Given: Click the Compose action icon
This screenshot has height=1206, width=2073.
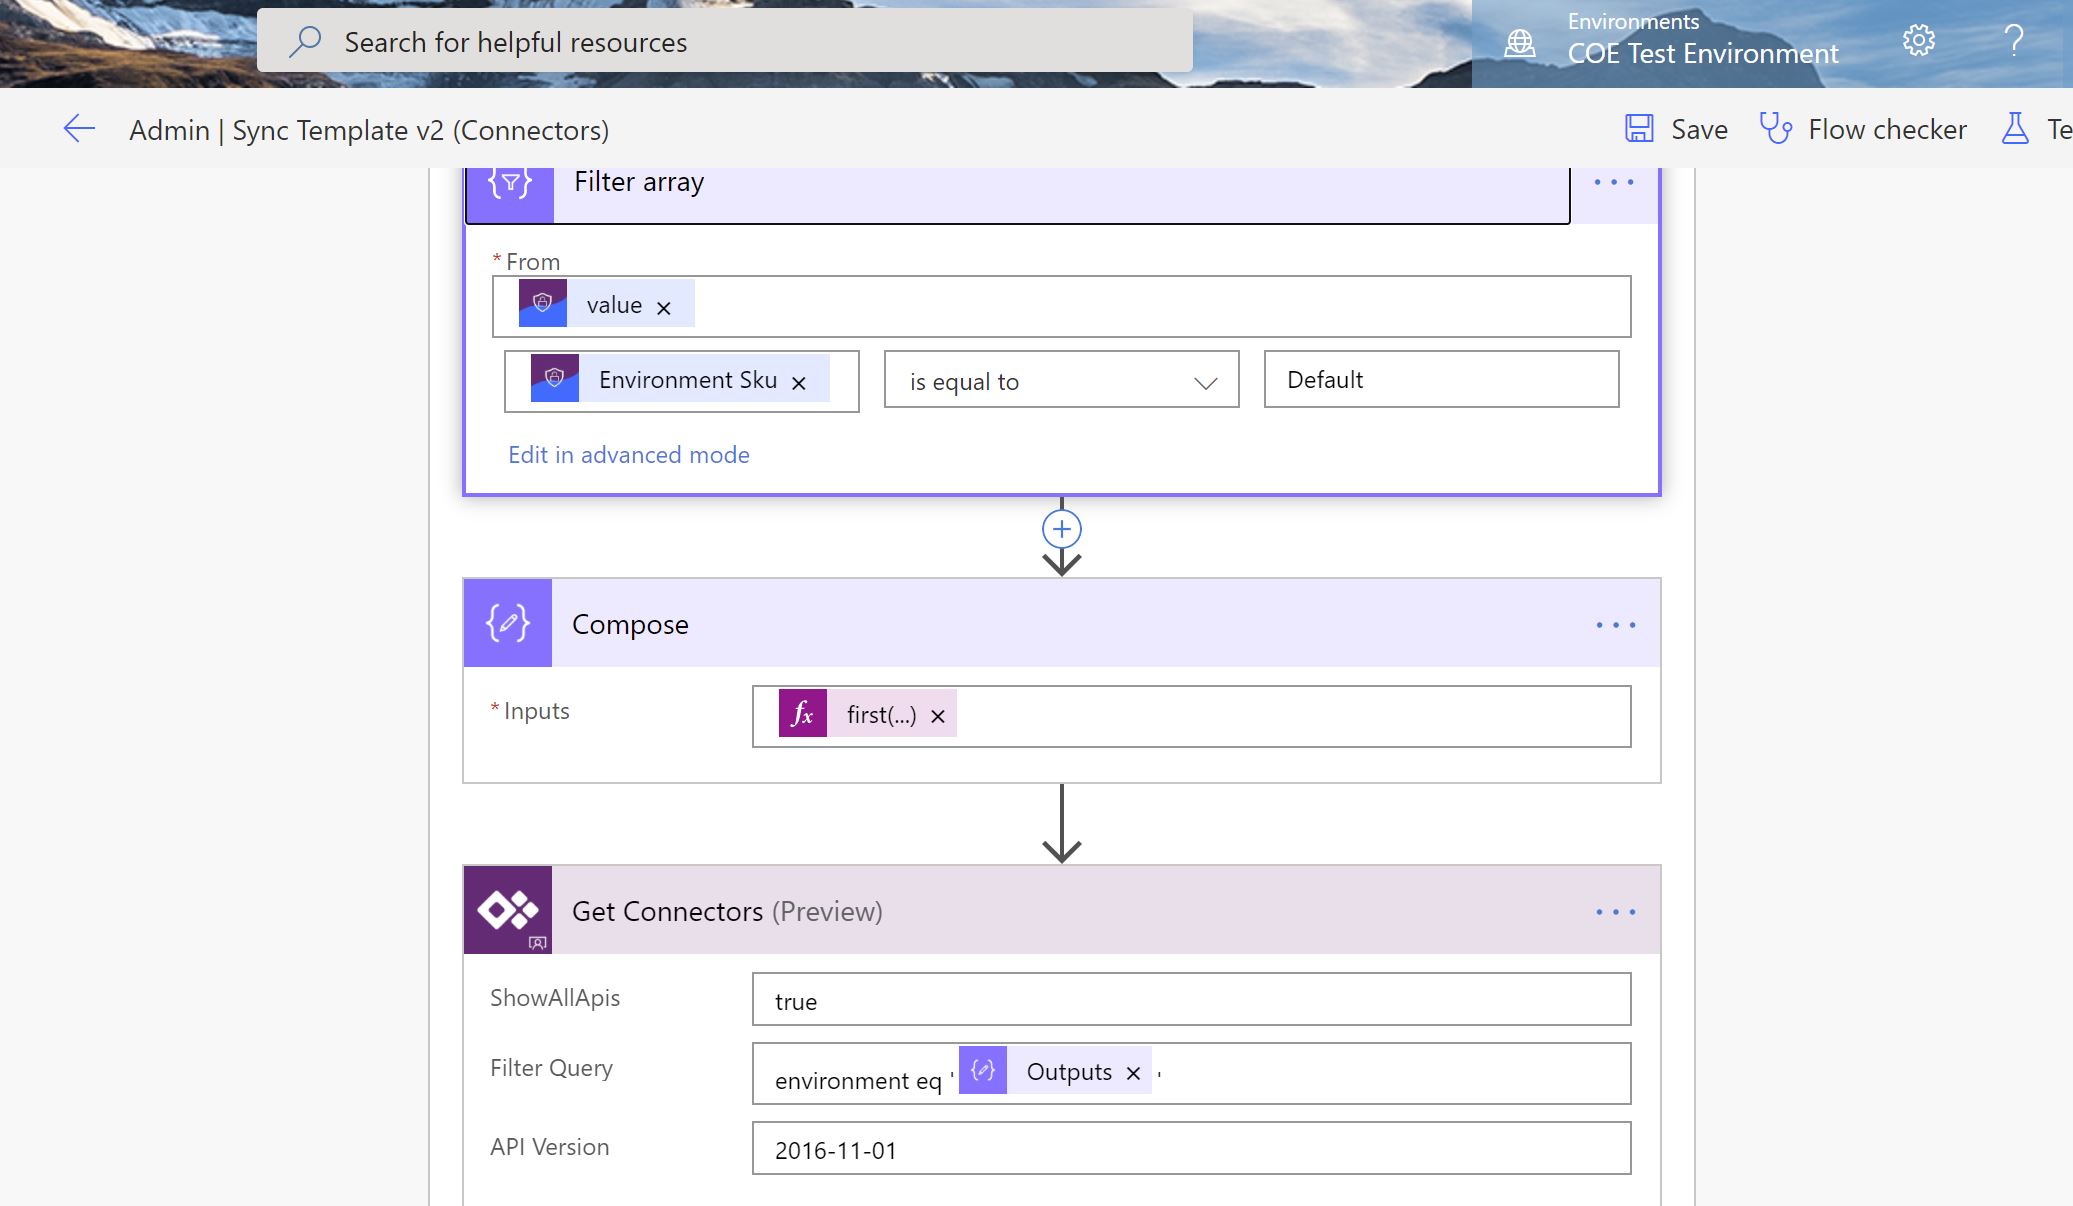Looking at the screenshot, I should click(x=508, y=622).
